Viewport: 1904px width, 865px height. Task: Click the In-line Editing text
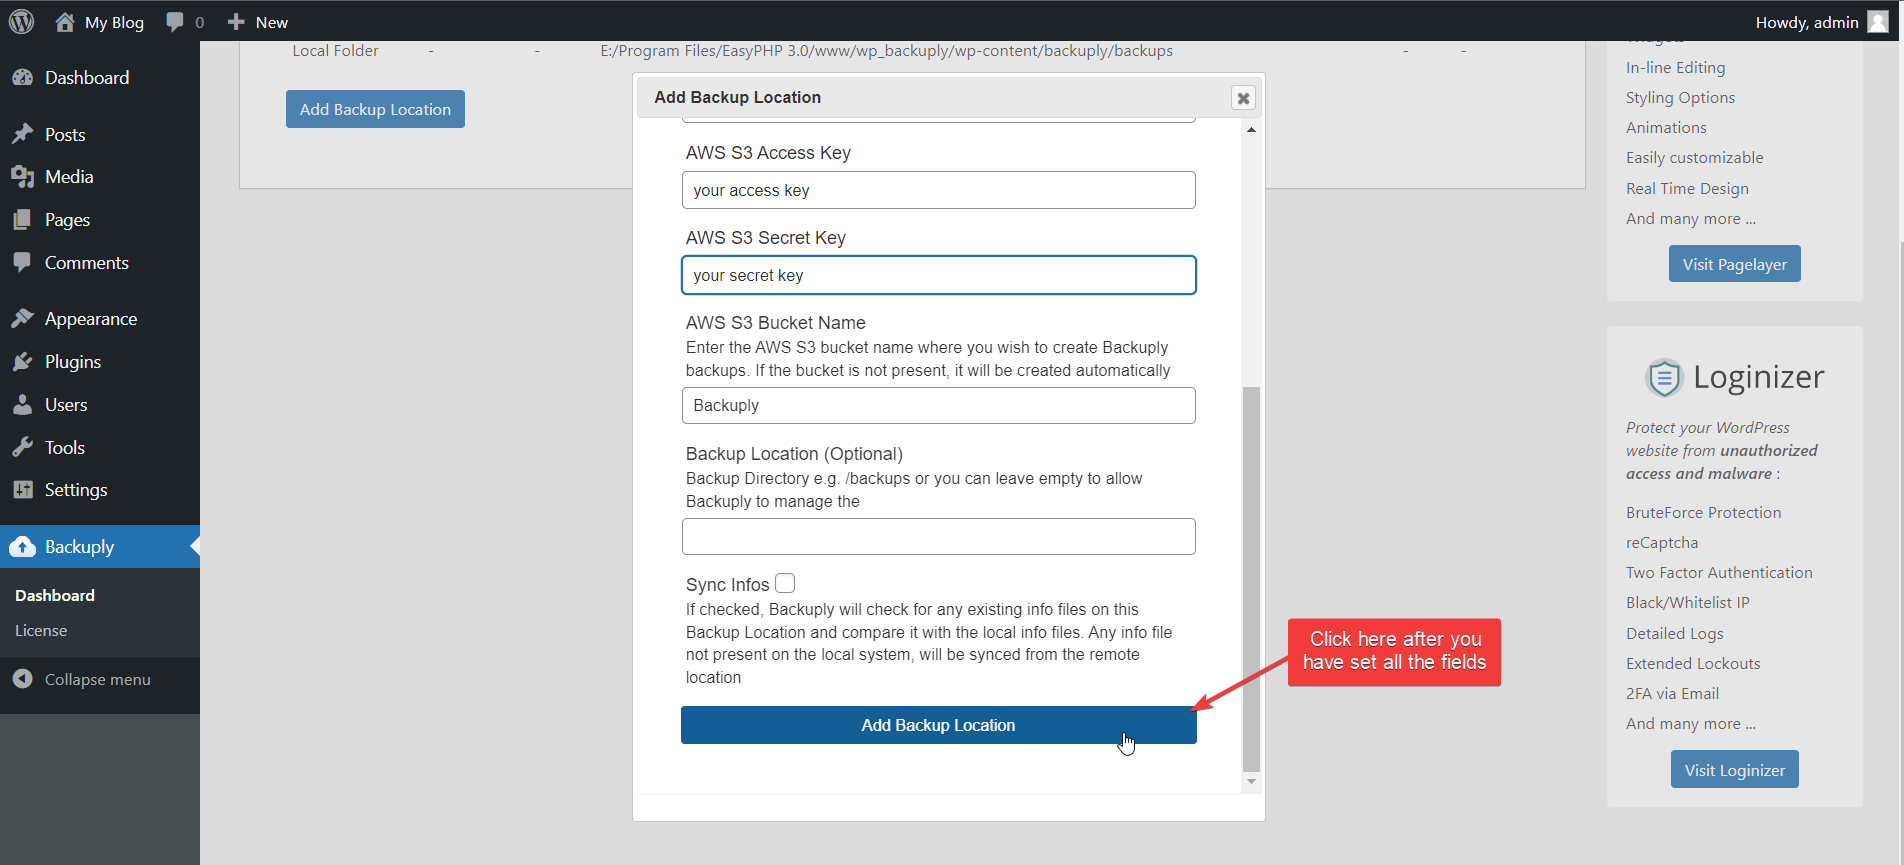1675,67
